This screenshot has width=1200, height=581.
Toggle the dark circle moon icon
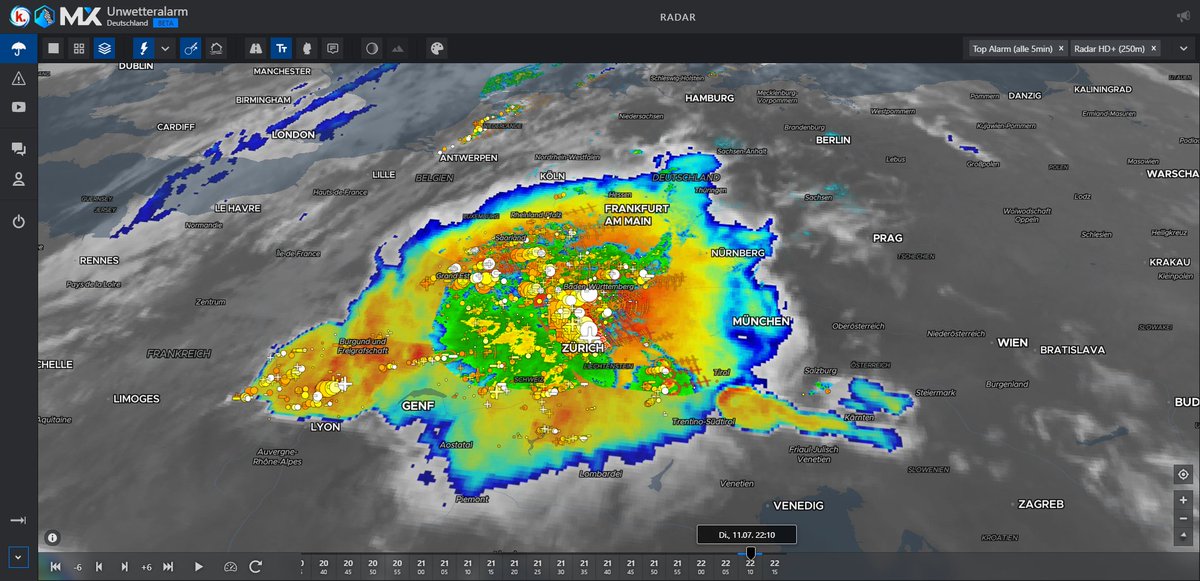371,48
